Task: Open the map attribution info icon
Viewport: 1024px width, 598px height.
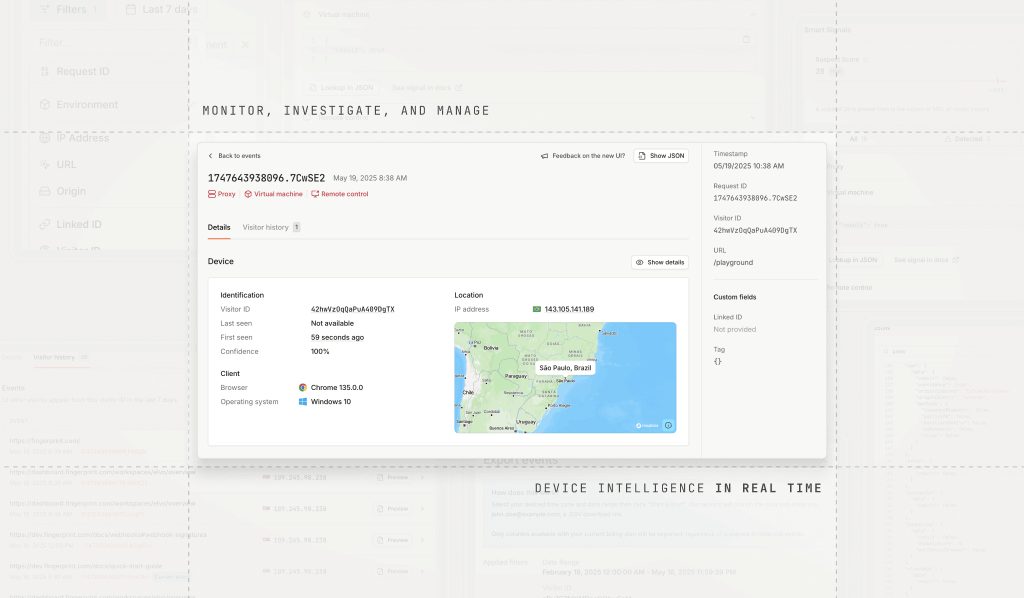Action: [668, 424]
